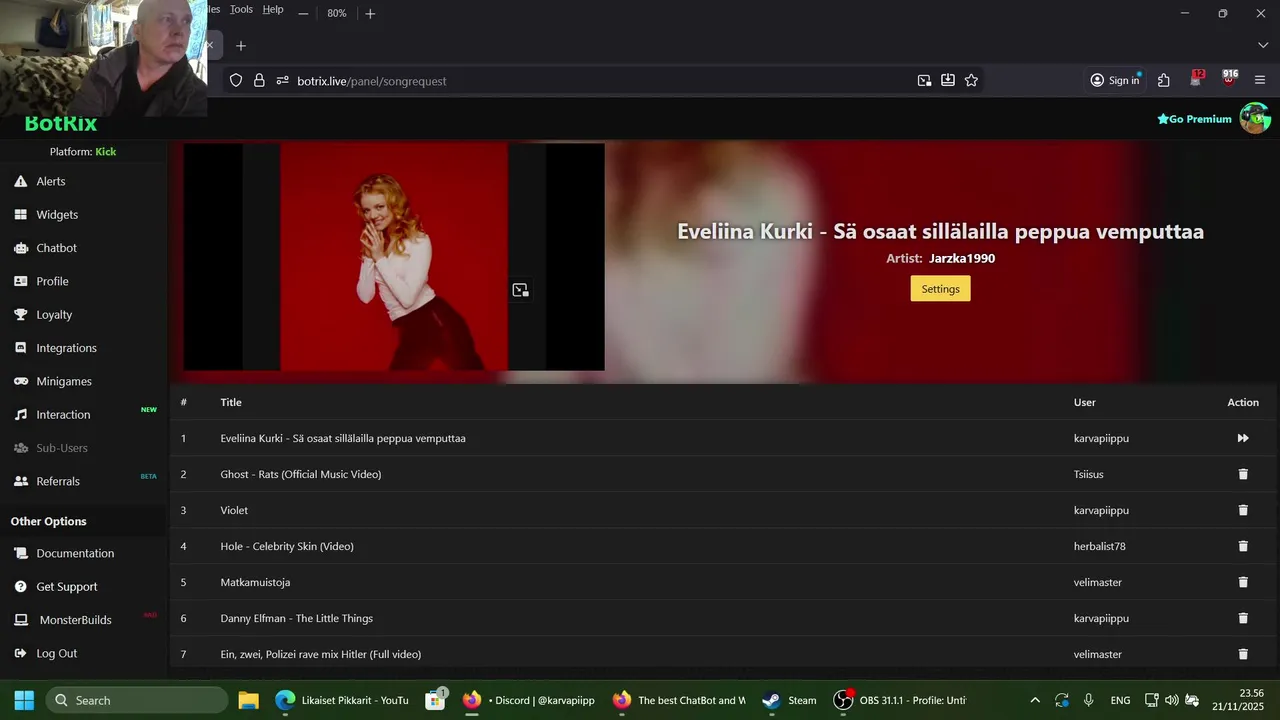This screenshot has height=720, width=1280.
Task: Switch to the Likaiset Pikkarit YouTube taskbar window
Action: pos(342,700)
